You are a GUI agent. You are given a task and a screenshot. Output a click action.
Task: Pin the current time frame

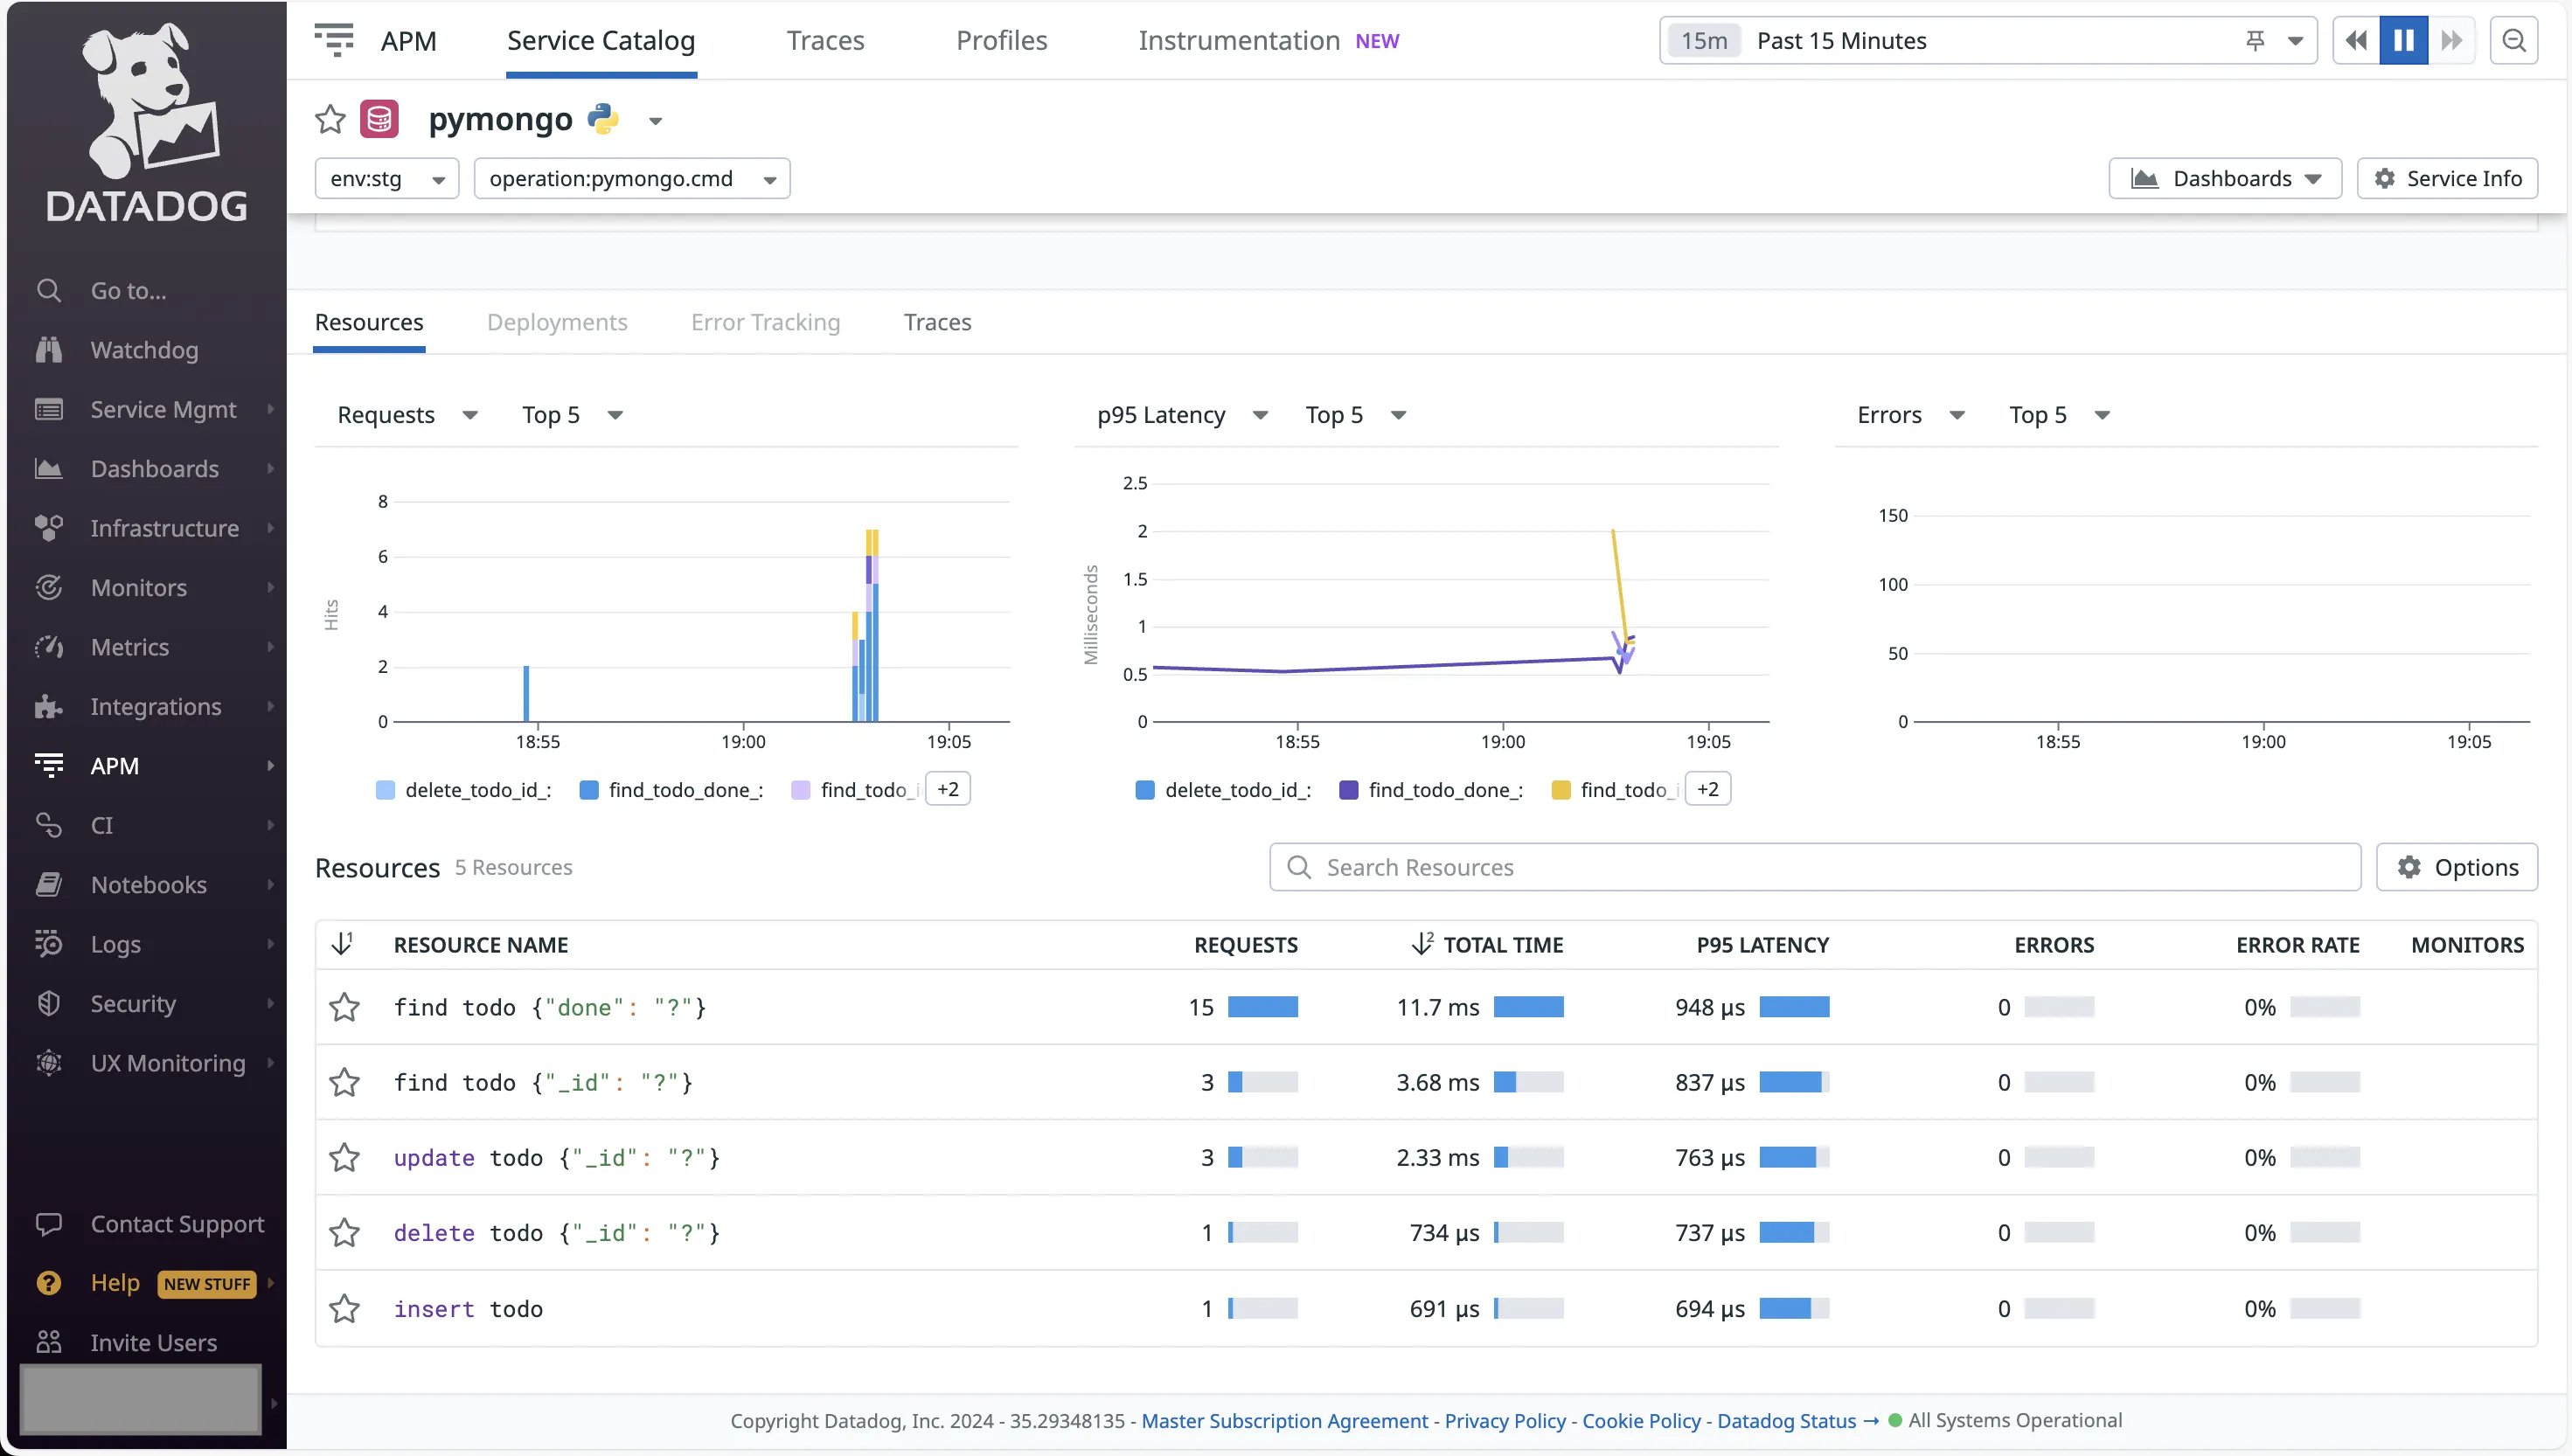tap(2257, 40)
